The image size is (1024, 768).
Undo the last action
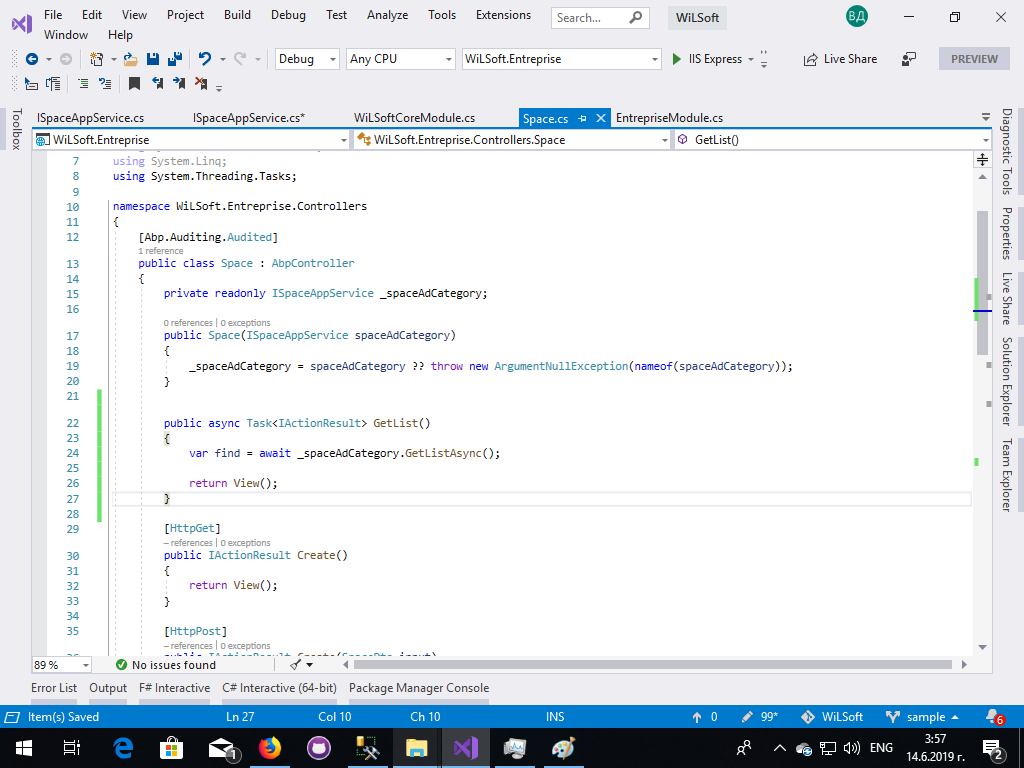205,59
